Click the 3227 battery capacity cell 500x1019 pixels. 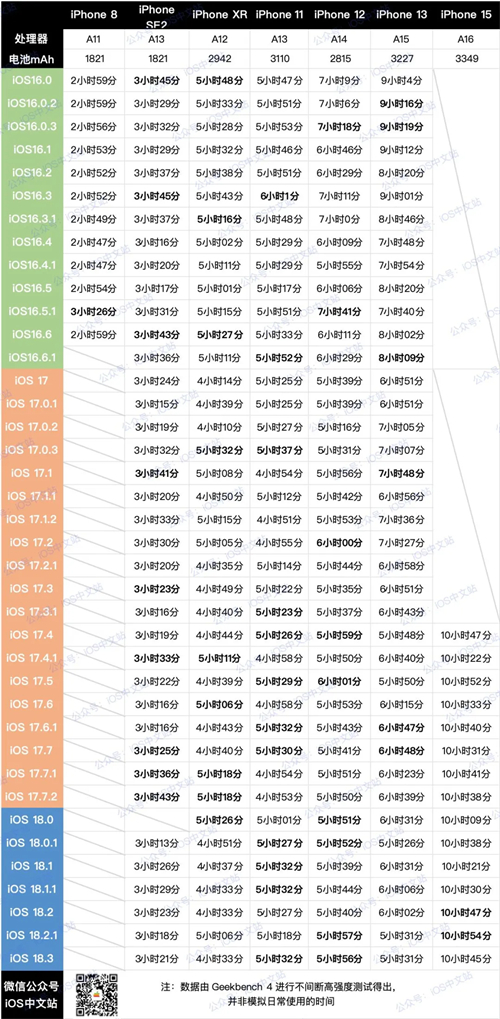pos(402,59)
